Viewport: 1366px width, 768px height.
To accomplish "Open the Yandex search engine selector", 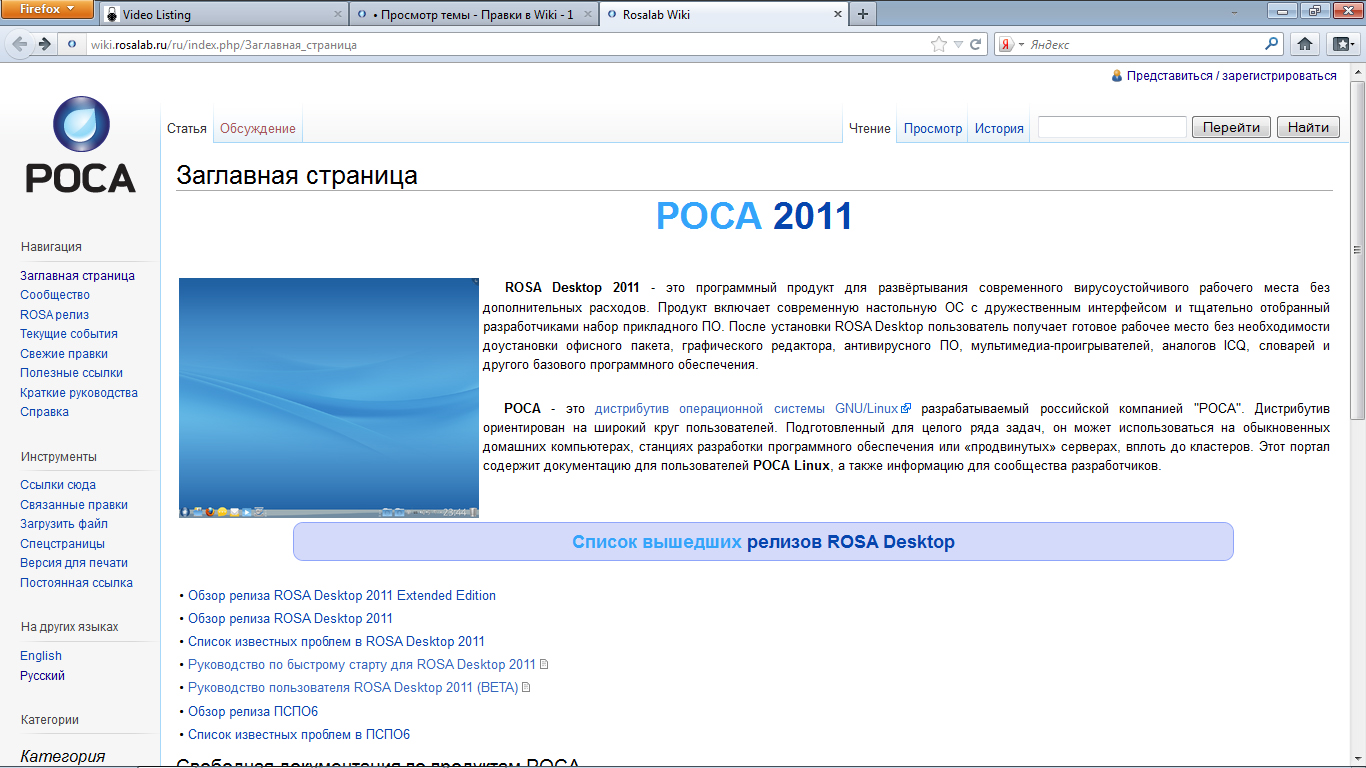I will tap(1012, 45).
